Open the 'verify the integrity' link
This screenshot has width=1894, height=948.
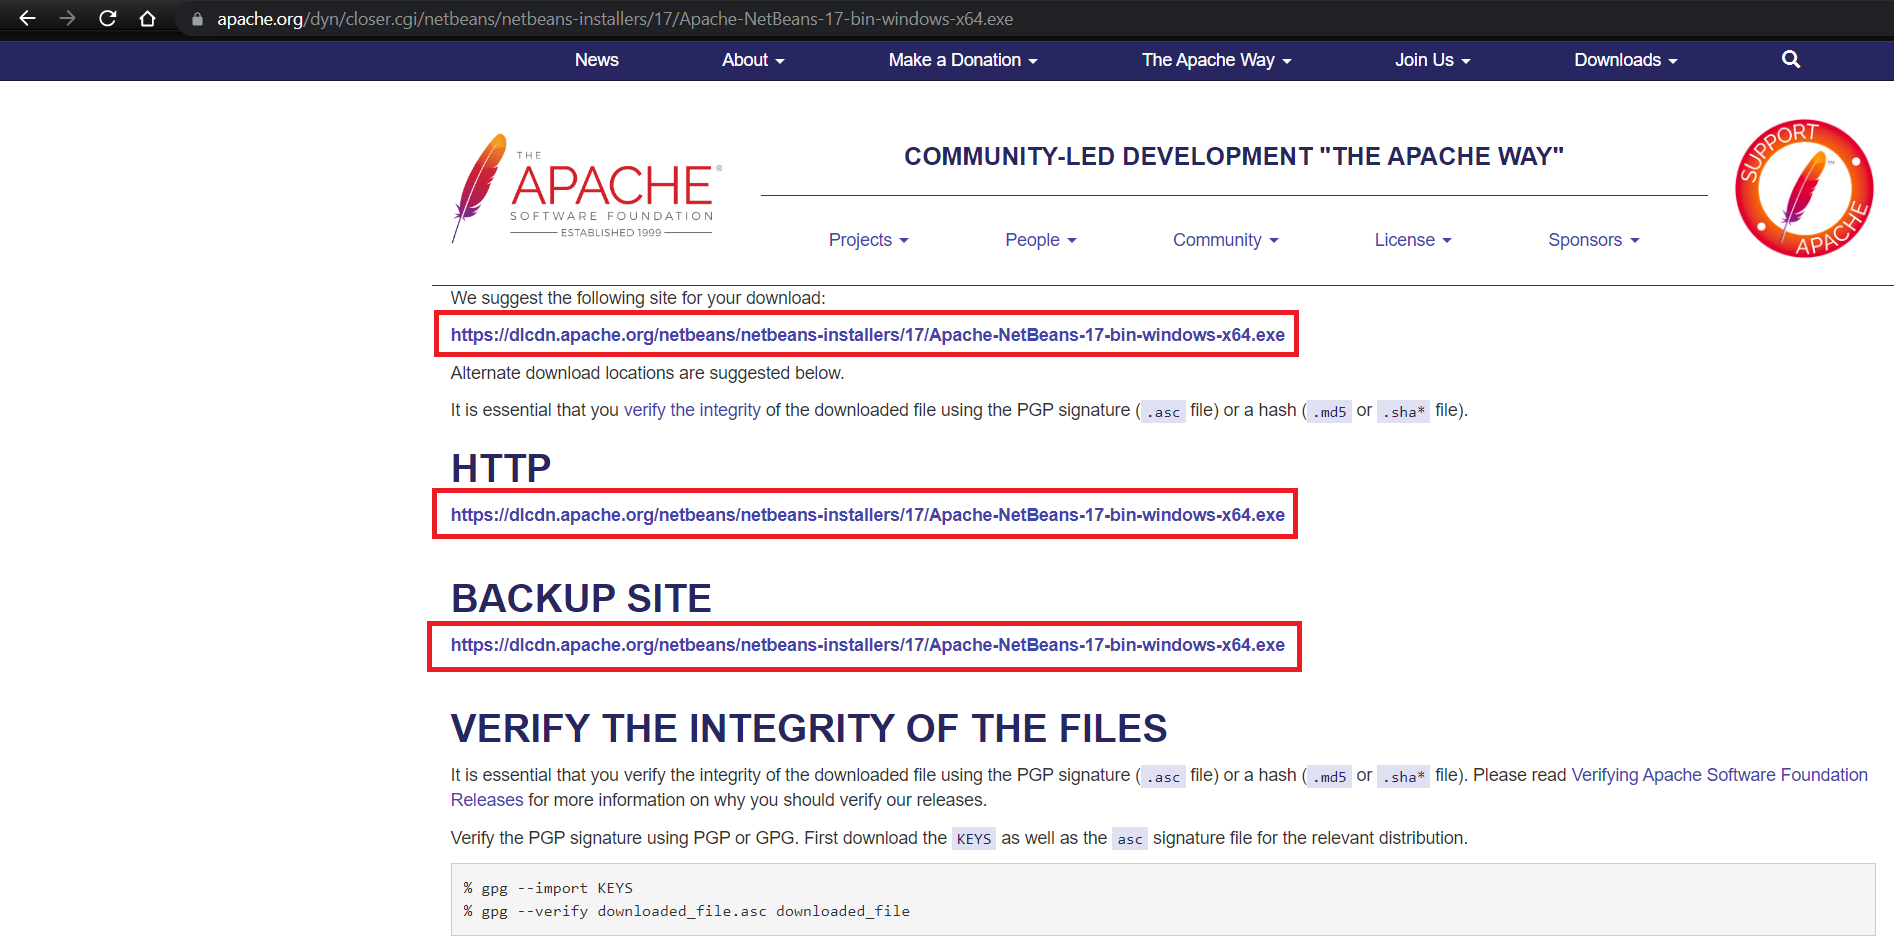(692, 410)
